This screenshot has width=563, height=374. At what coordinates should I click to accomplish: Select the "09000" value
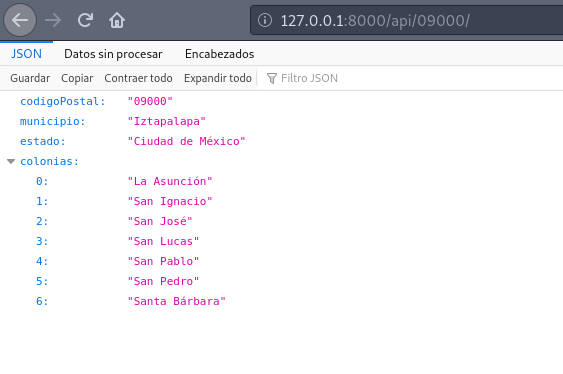tap(150, 102)
